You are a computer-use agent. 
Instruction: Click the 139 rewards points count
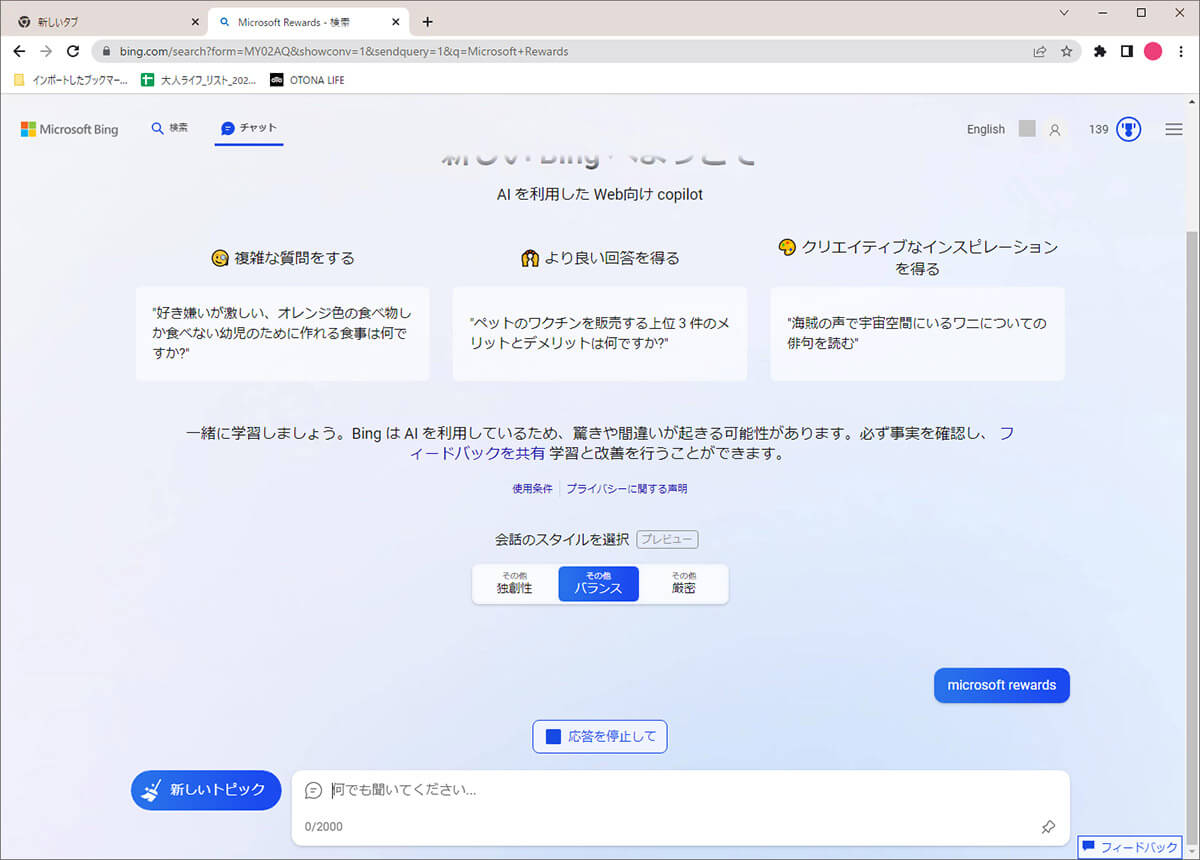1098,129
